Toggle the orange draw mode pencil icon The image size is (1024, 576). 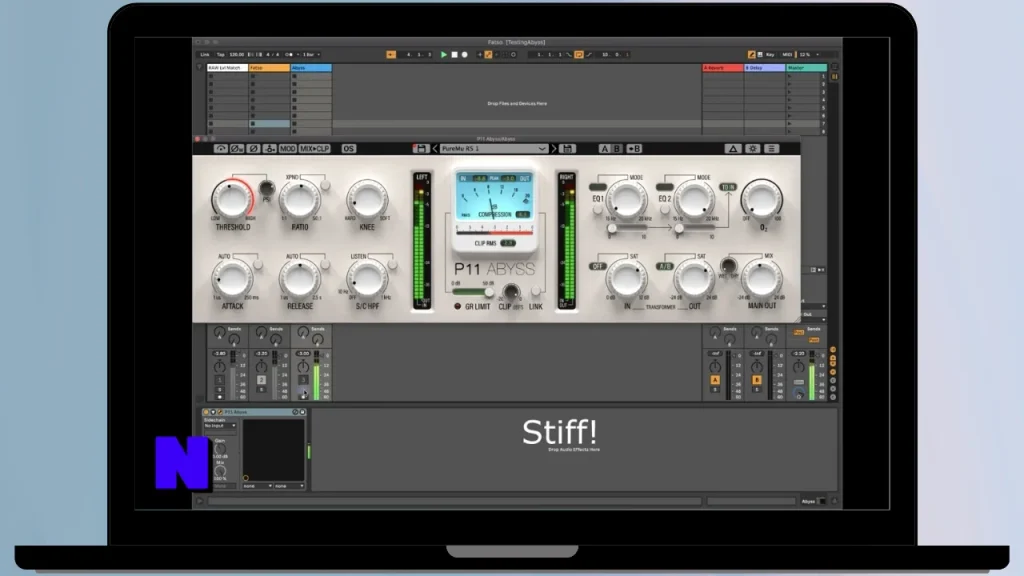pos(751,55)
